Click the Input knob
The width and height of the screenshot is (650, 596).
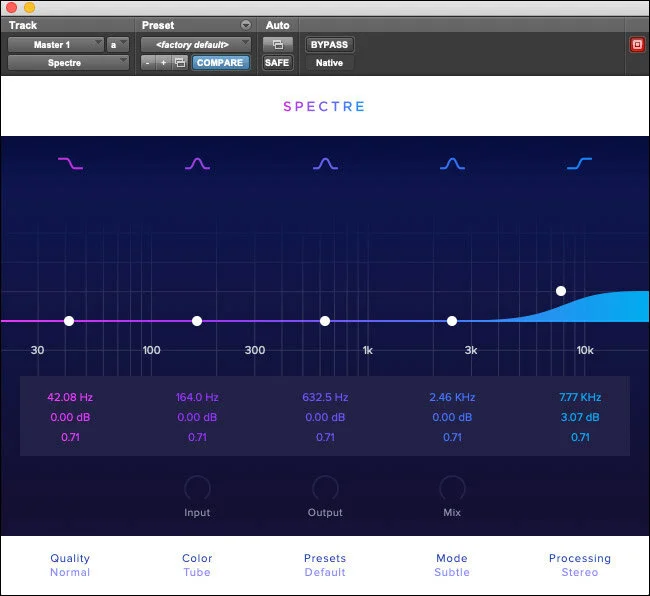click(x=197, y=489)
